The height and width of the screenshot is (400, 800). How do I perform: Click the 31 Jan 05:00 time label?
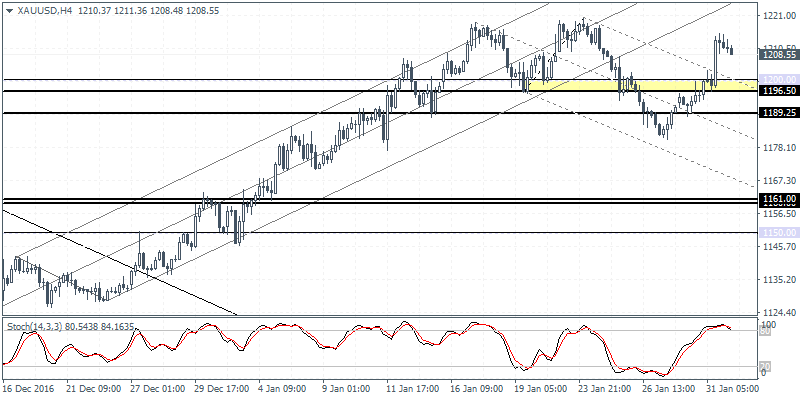click(x=731, y=387)
